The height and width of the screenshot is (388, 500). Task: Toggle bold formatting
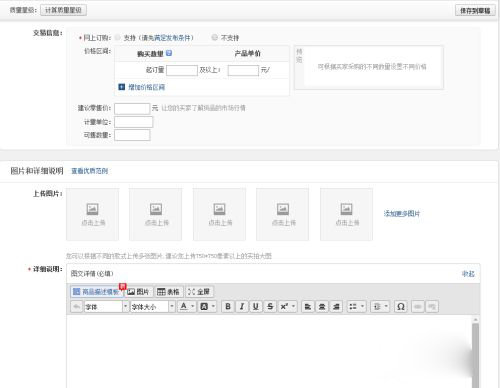(228, 307)
